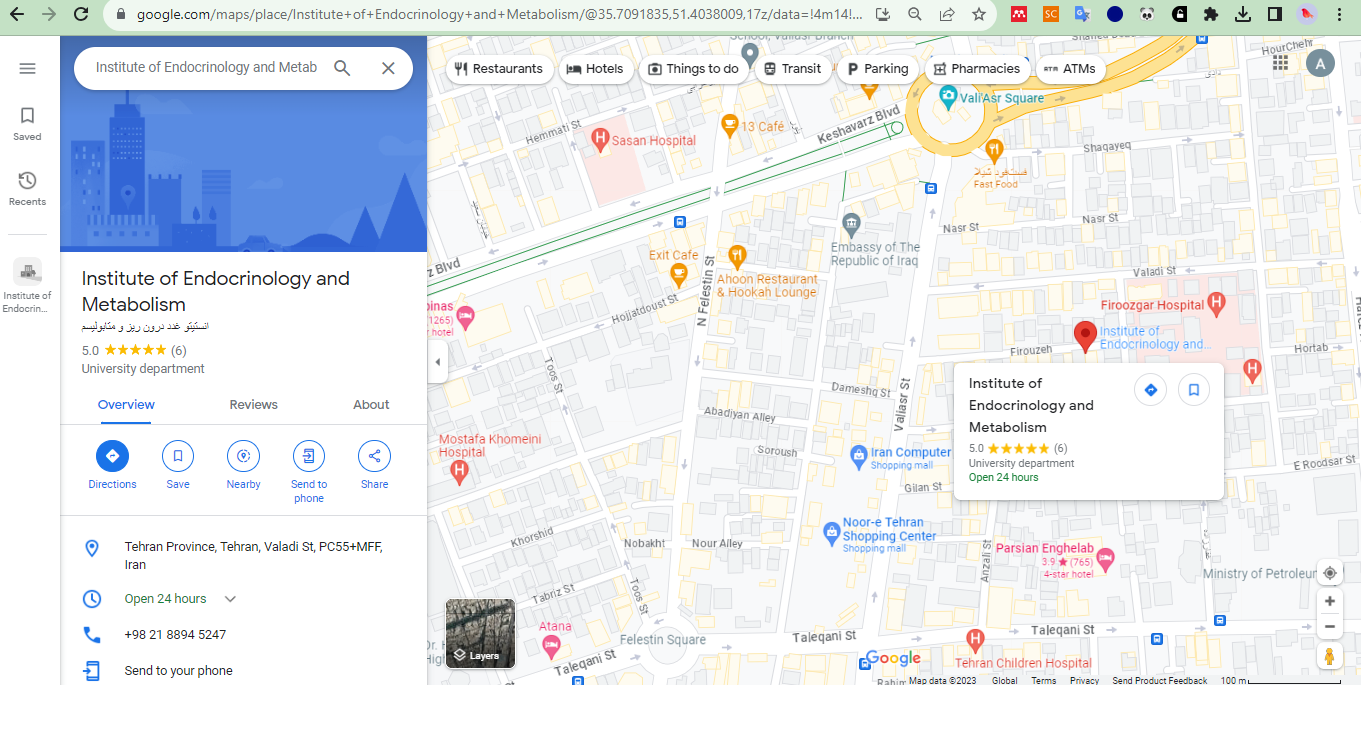Screen dimensions: 1368x730
Task: Click the Nearby button
Action: tap(243, 456)
